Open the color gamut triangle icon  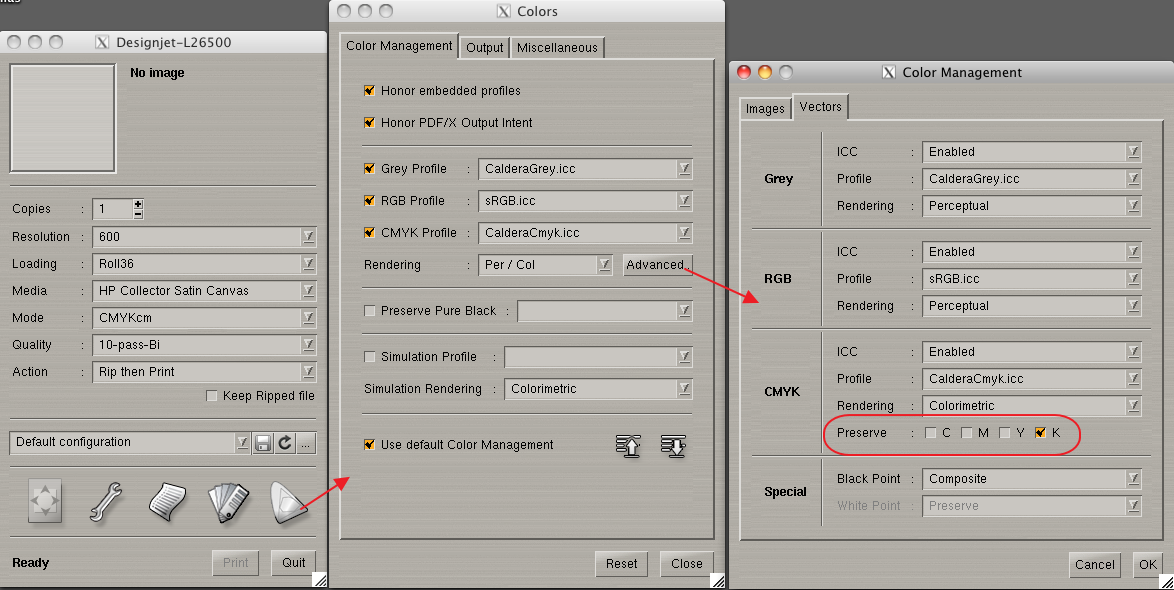pos(287,502)
